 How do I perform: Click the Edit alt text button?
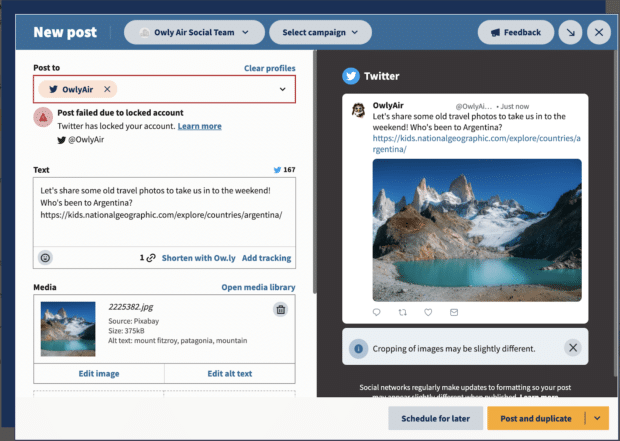(x=230, y=374)
